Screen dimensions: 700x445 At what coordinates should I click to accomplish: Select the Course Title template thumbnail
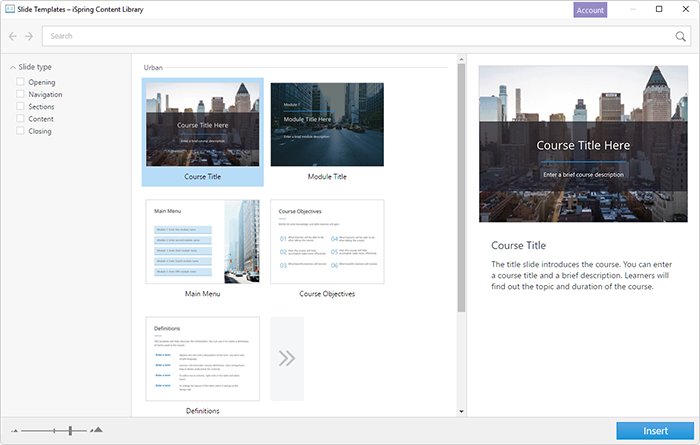203,125
